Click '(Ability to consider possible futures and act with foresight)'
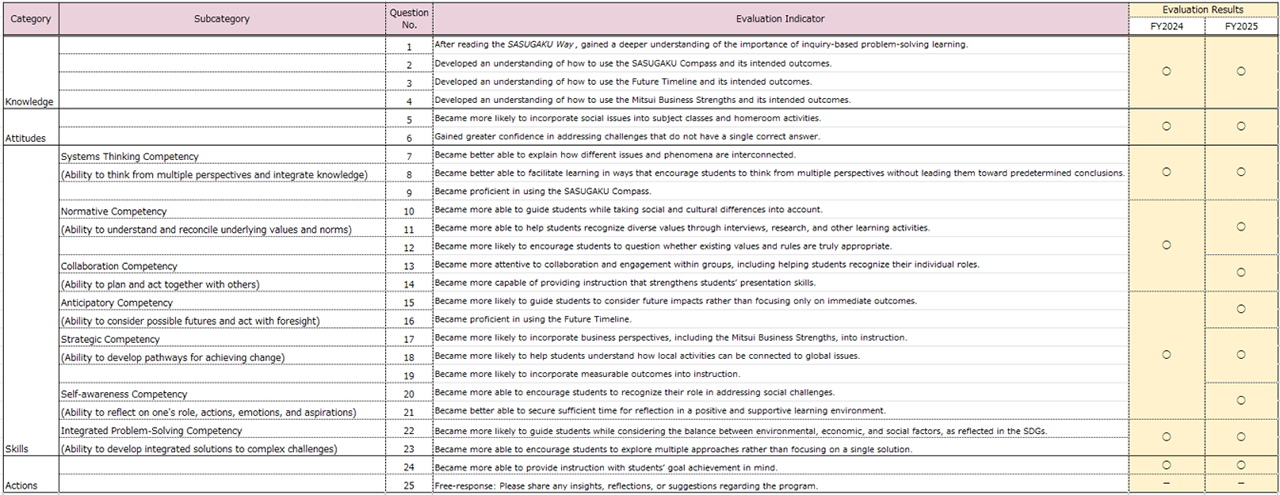Viewport: 1280px width, 495px height. [190, 321]
